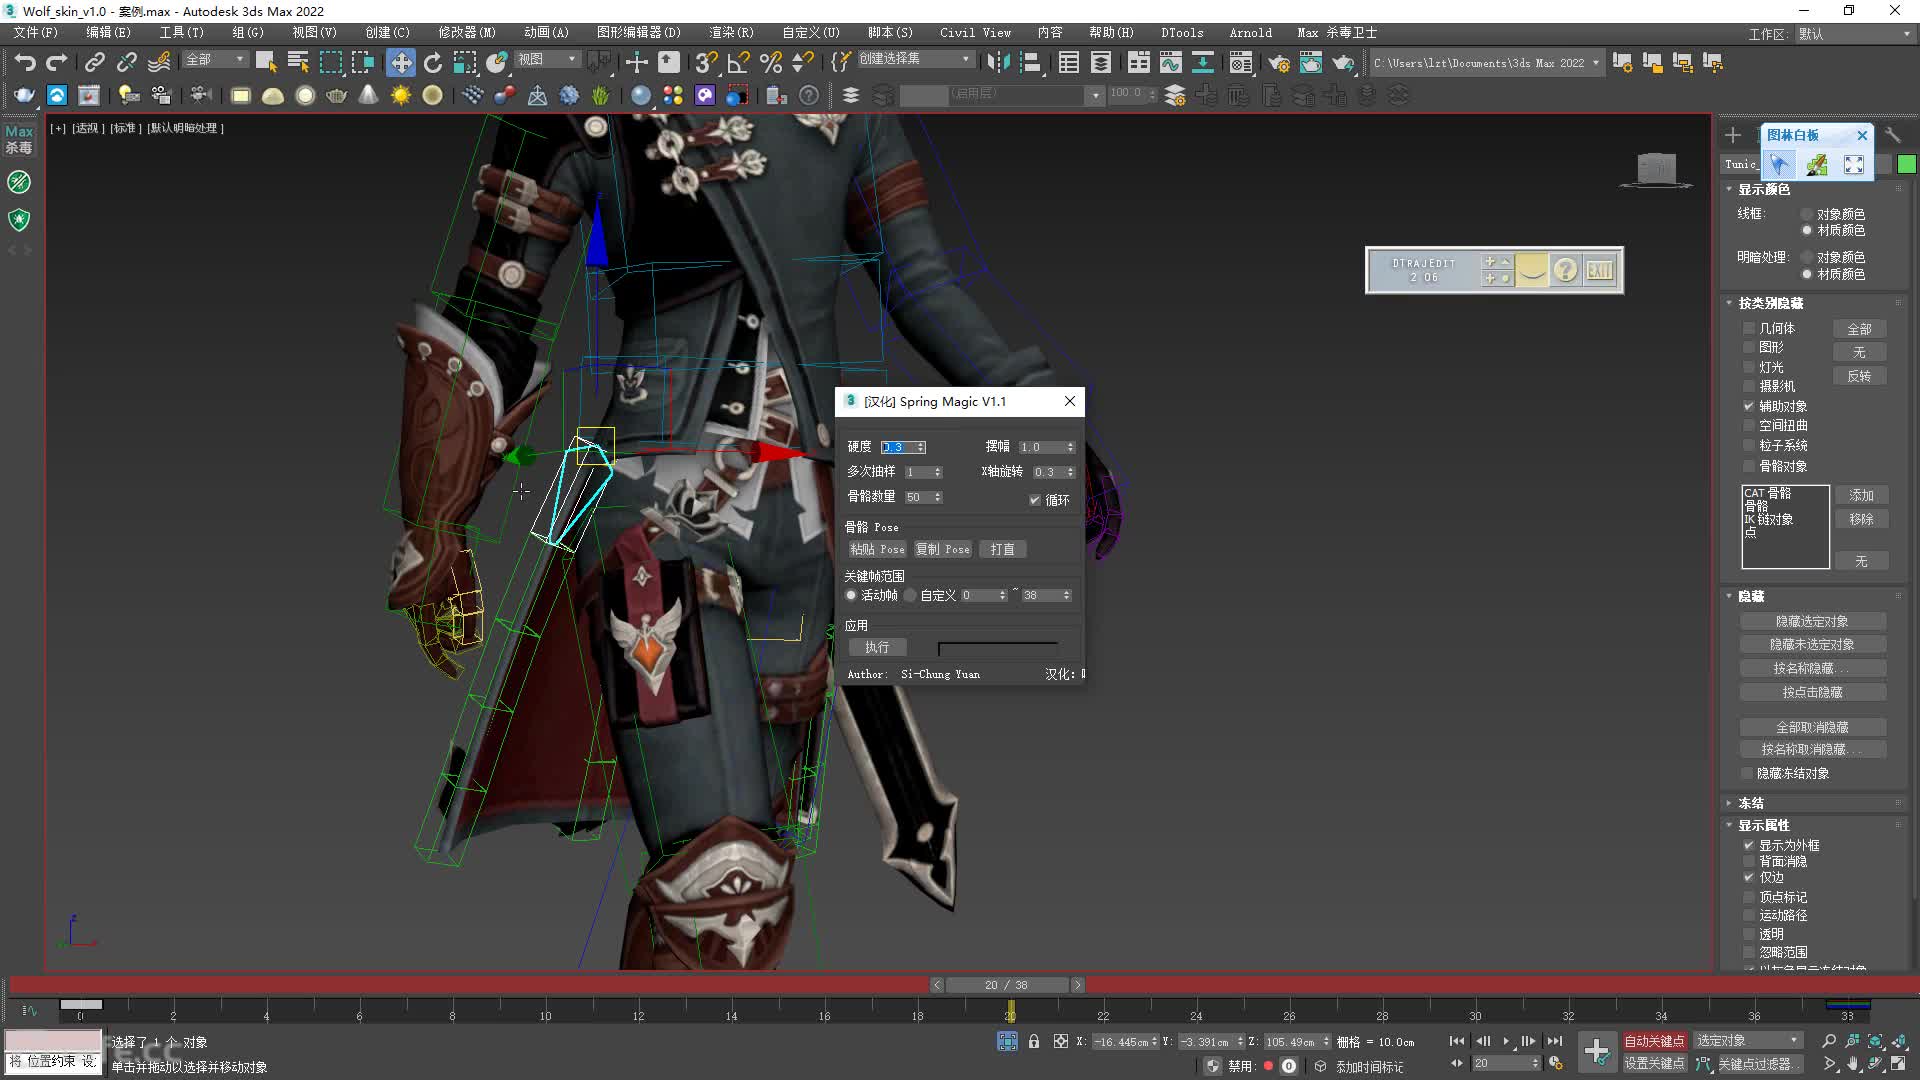This screenshot has width=1920, height=1080.
Task: Click the Undo arrow icon
Action: coord(25,63)
